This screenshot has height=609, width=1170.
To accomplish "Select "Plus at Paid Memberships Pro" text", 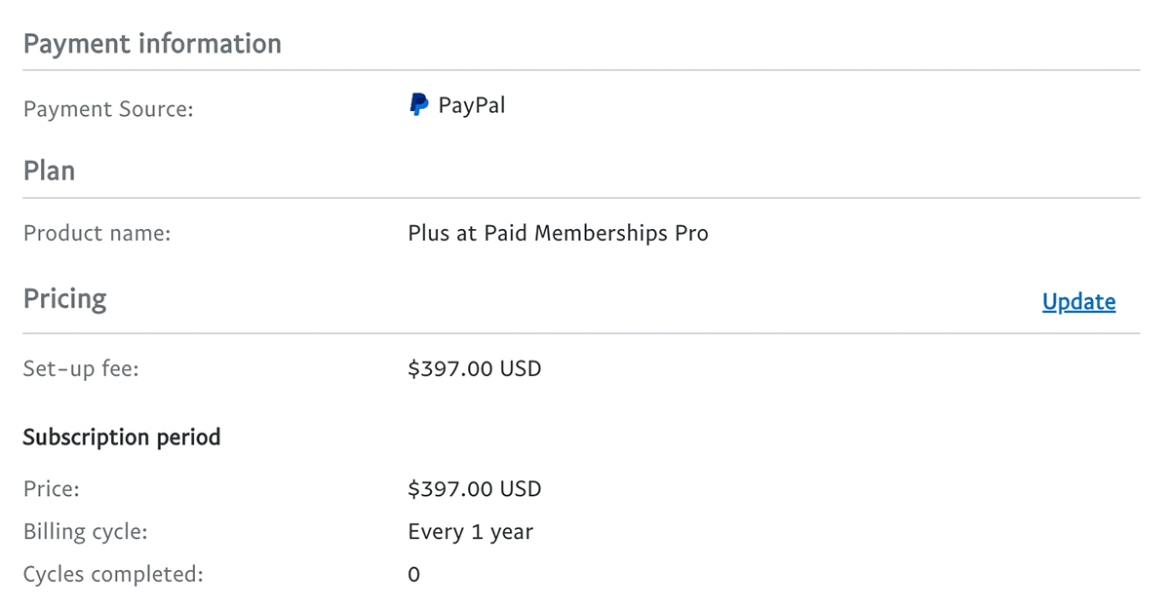I will click(557, 233).
